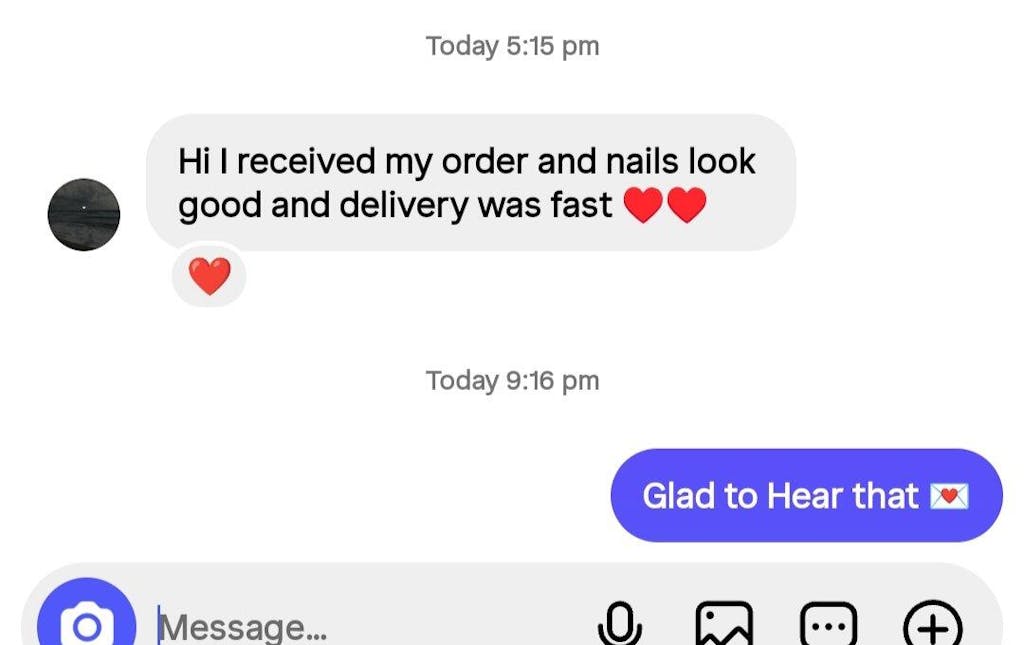Click the camera lens inside blue circle
1024x645 pixels.
pos(87,627)
